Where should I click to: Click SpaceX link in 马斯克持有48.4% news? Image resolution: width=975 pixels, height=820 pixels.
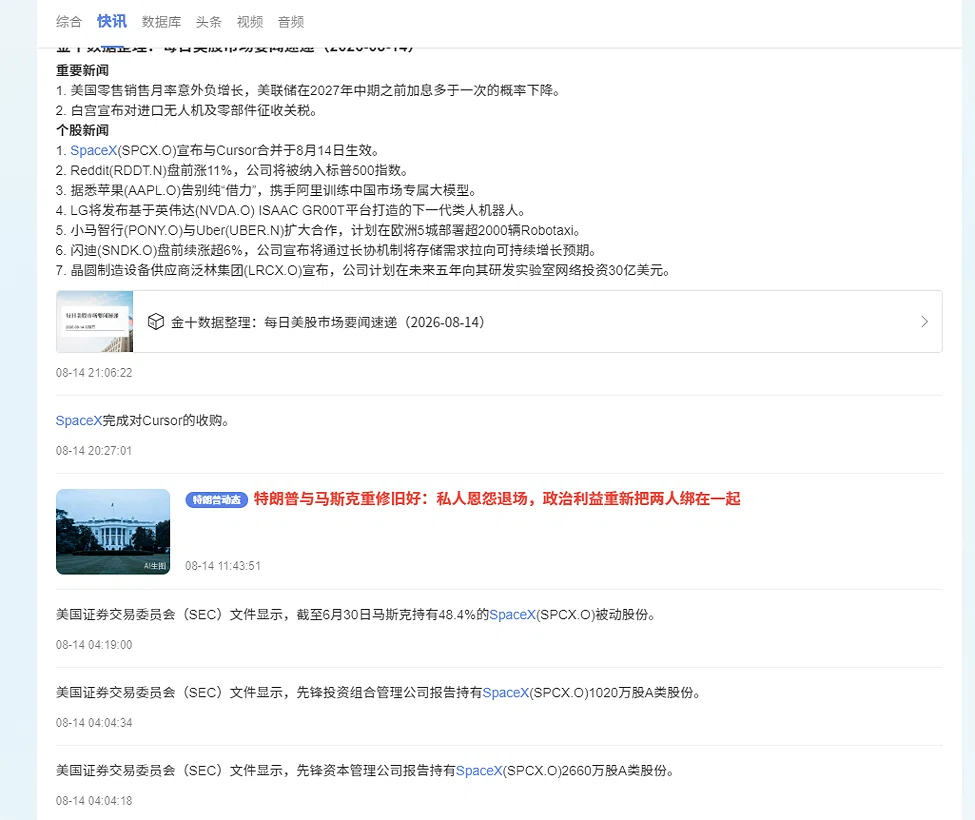coord(512,615)
